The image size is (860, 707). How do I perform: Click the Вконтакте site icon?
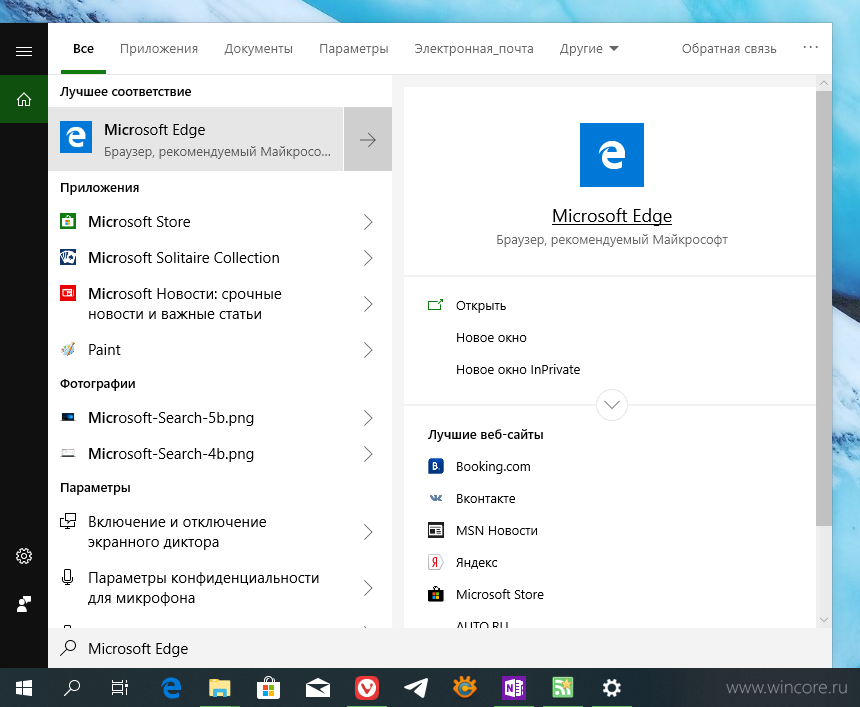tap(435, 498)
